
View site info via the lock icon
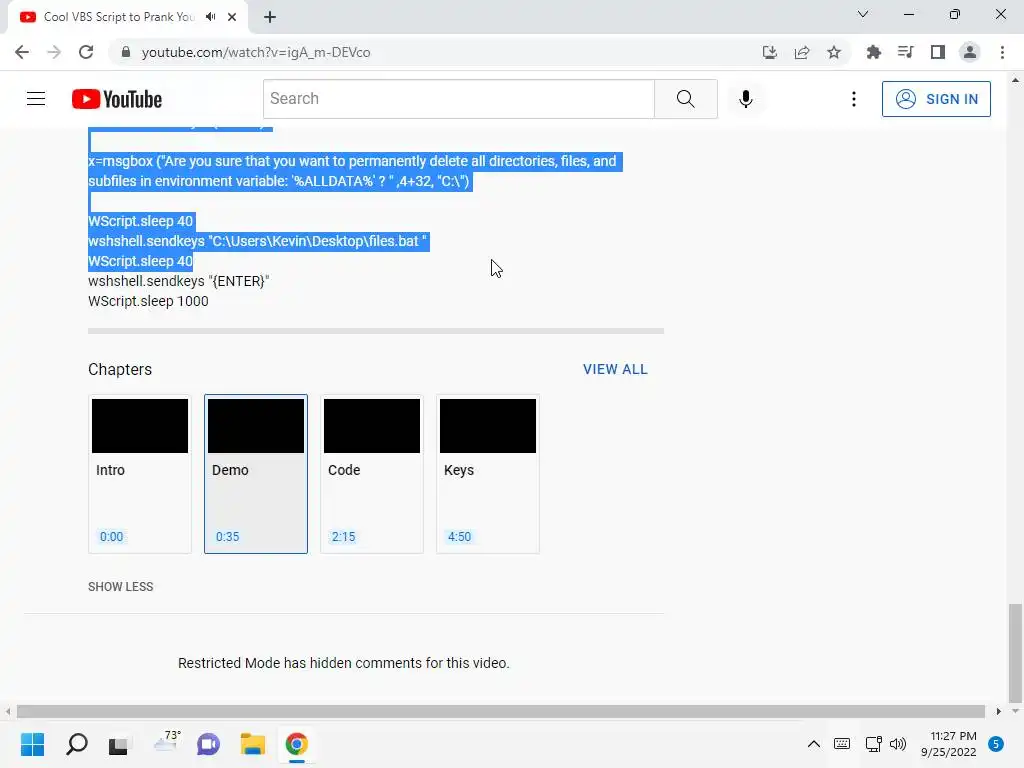[125, 52]
